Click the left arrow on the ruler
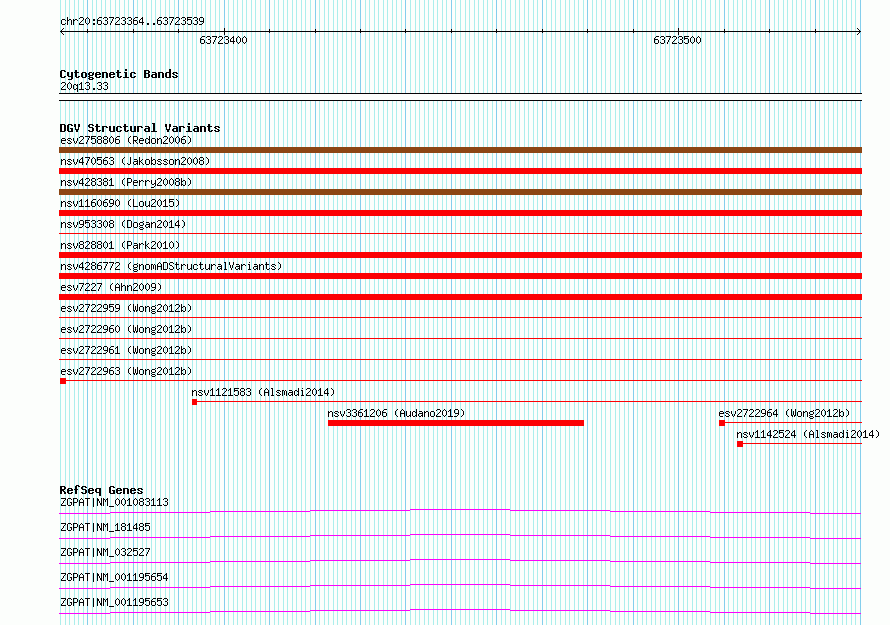This screenshot has height=625, width=890. (62, 31)
